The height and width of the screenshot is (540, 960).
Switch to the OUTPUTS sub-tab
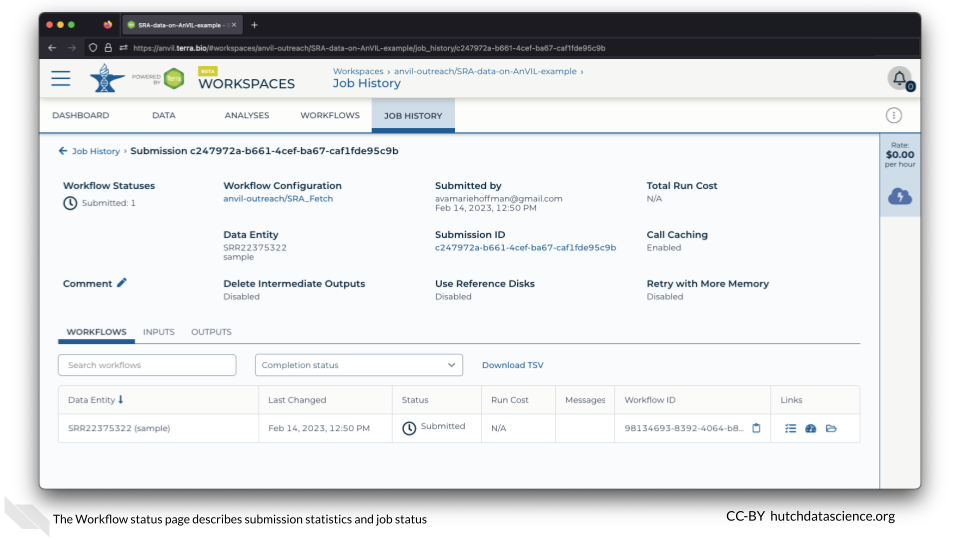pyautogui.click(x=211, y=332)
